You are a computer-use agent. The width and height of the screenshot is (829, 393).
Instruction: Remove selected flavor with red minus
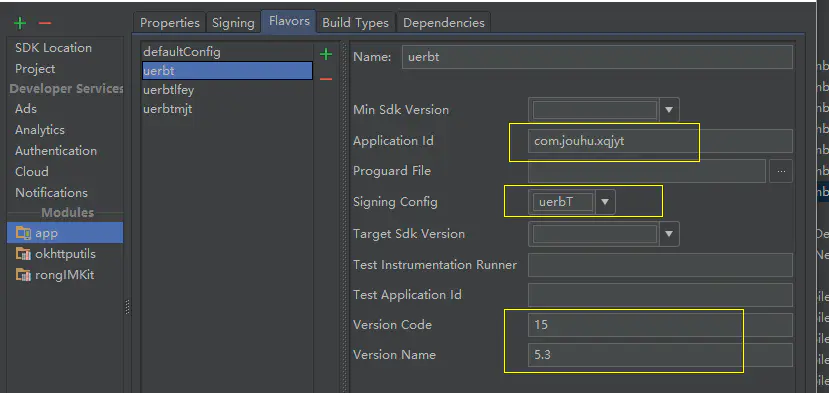click(x=326, y=79)
